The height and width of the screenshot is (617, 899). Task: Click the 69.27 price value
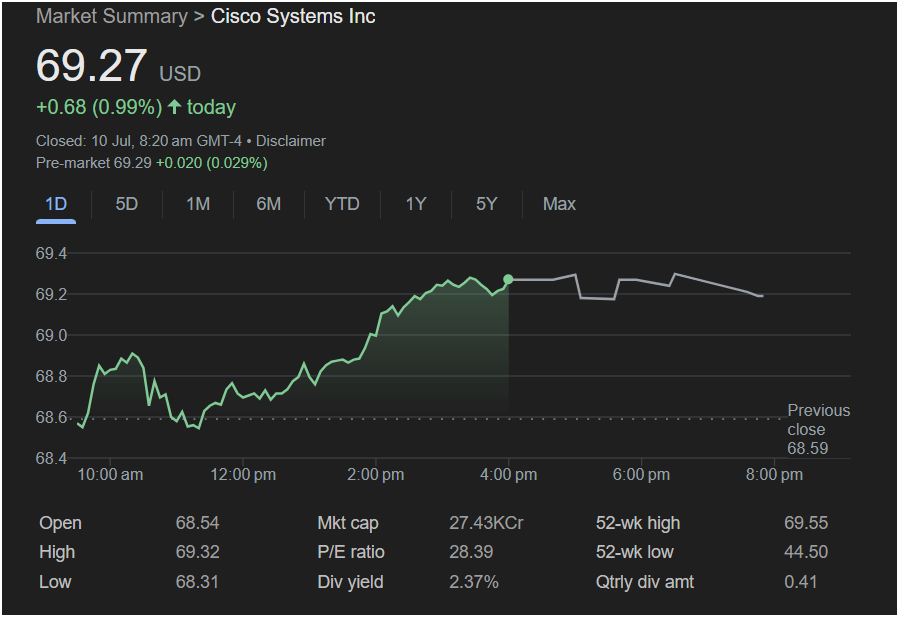[92, 65]
